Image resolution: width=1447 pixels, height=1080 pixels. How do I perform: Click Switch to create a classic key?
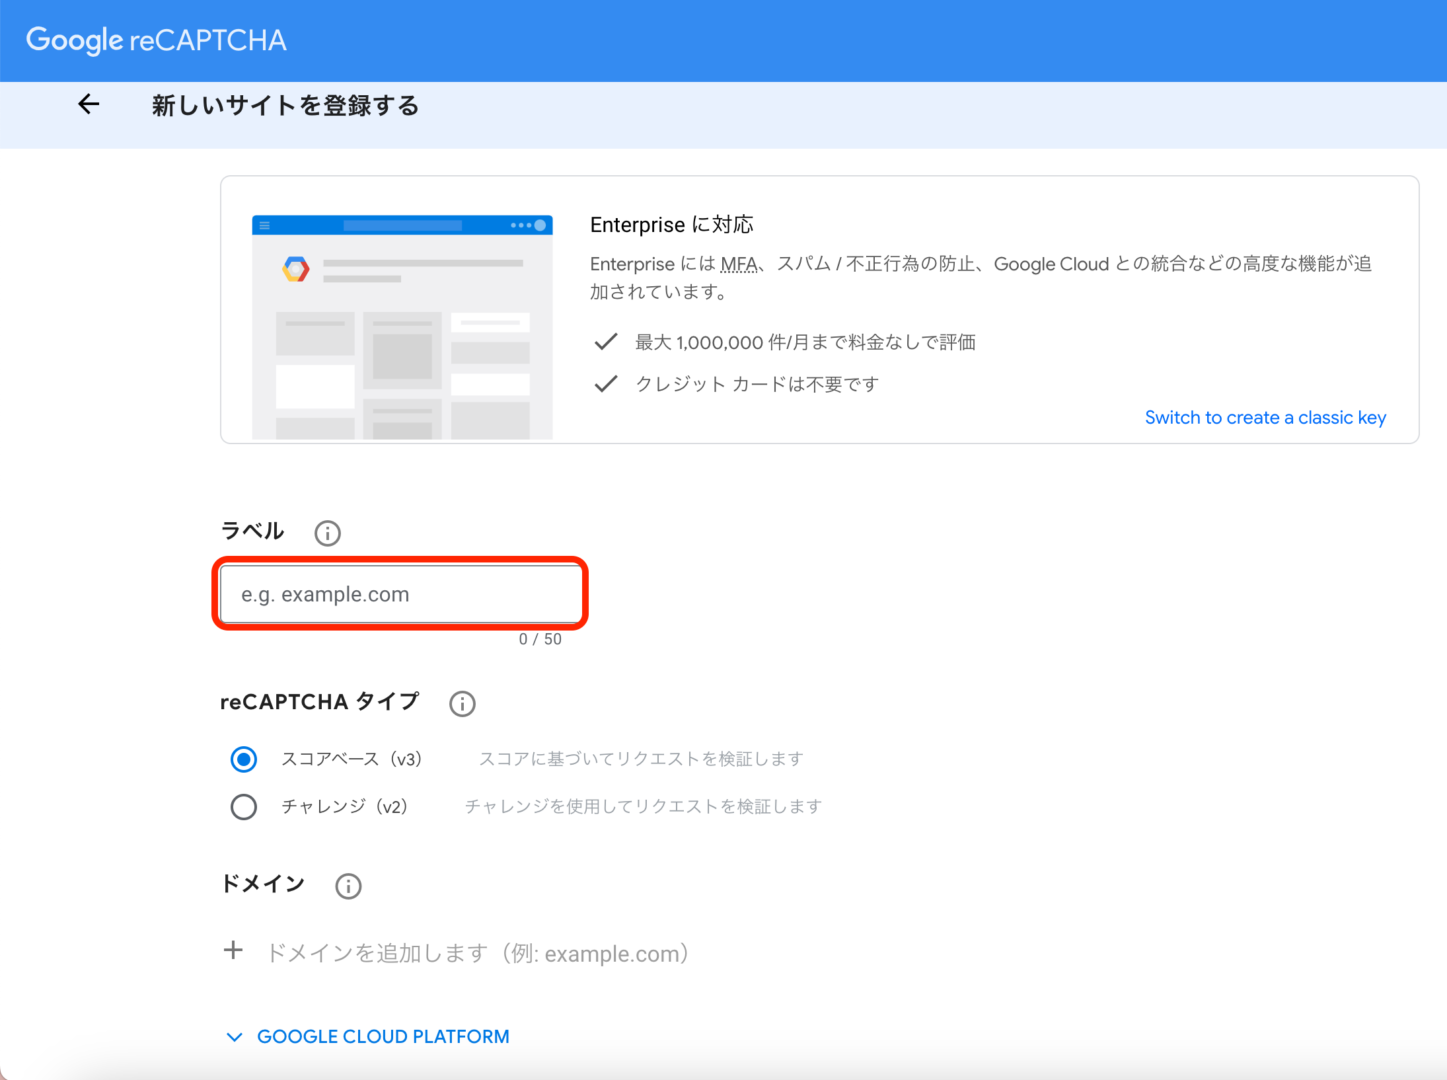point(1265,418)
